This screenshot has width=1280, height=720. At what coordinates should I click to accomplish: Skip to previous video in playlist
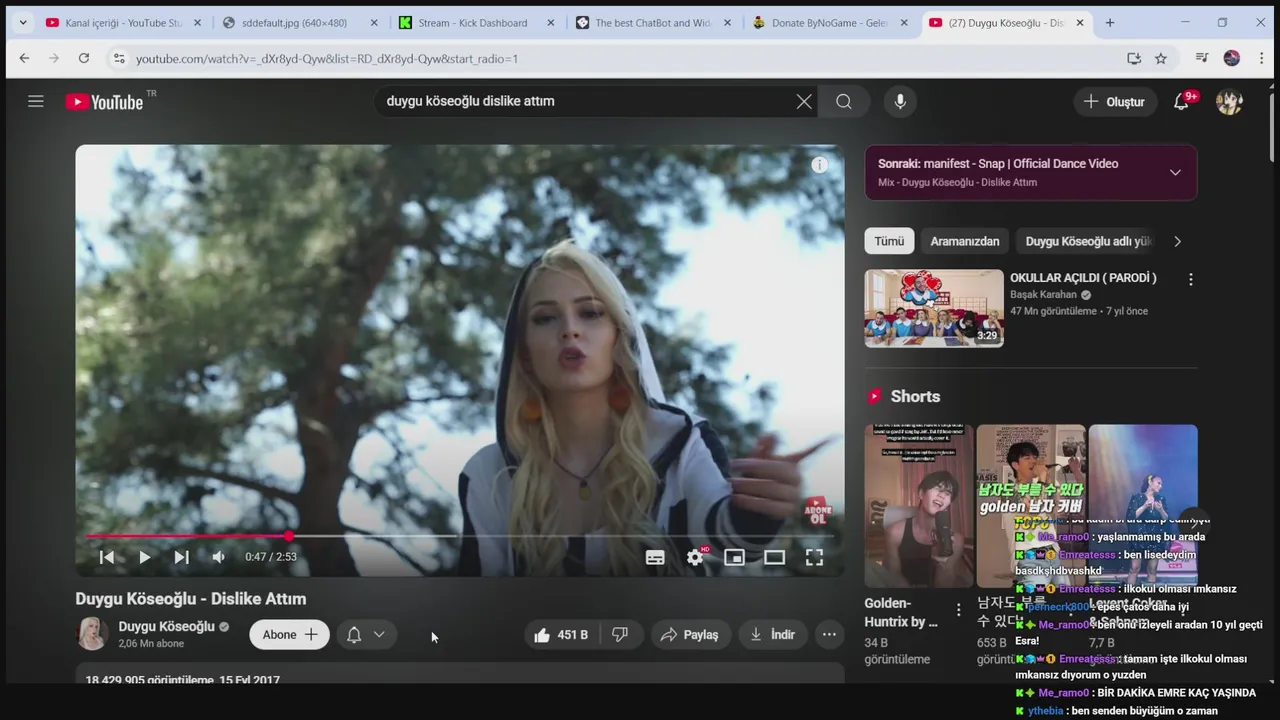[106, 557]
